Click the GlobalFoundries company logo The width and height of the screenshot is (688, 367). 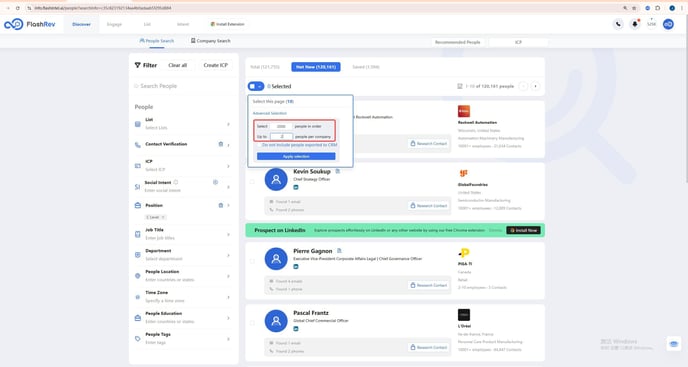point(464,173)
